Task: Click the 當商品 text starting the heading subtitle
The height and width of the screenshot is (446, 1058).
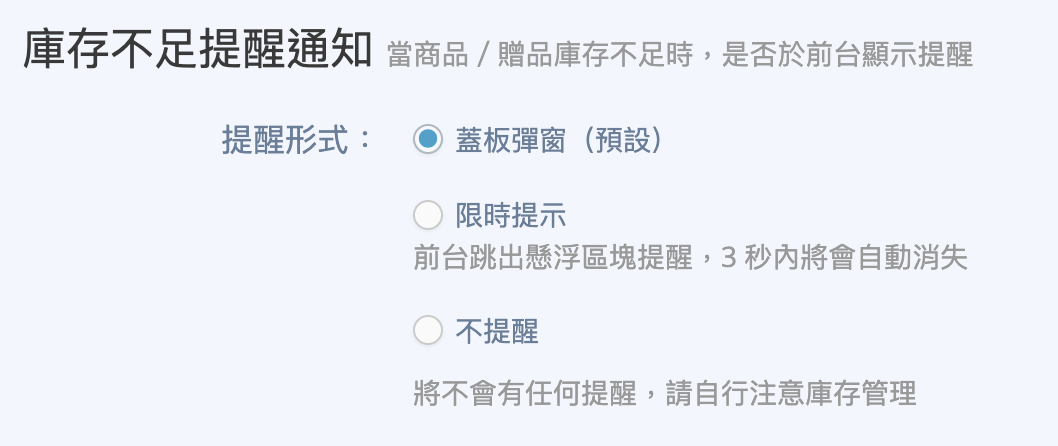Action: [x=427, y=54]
